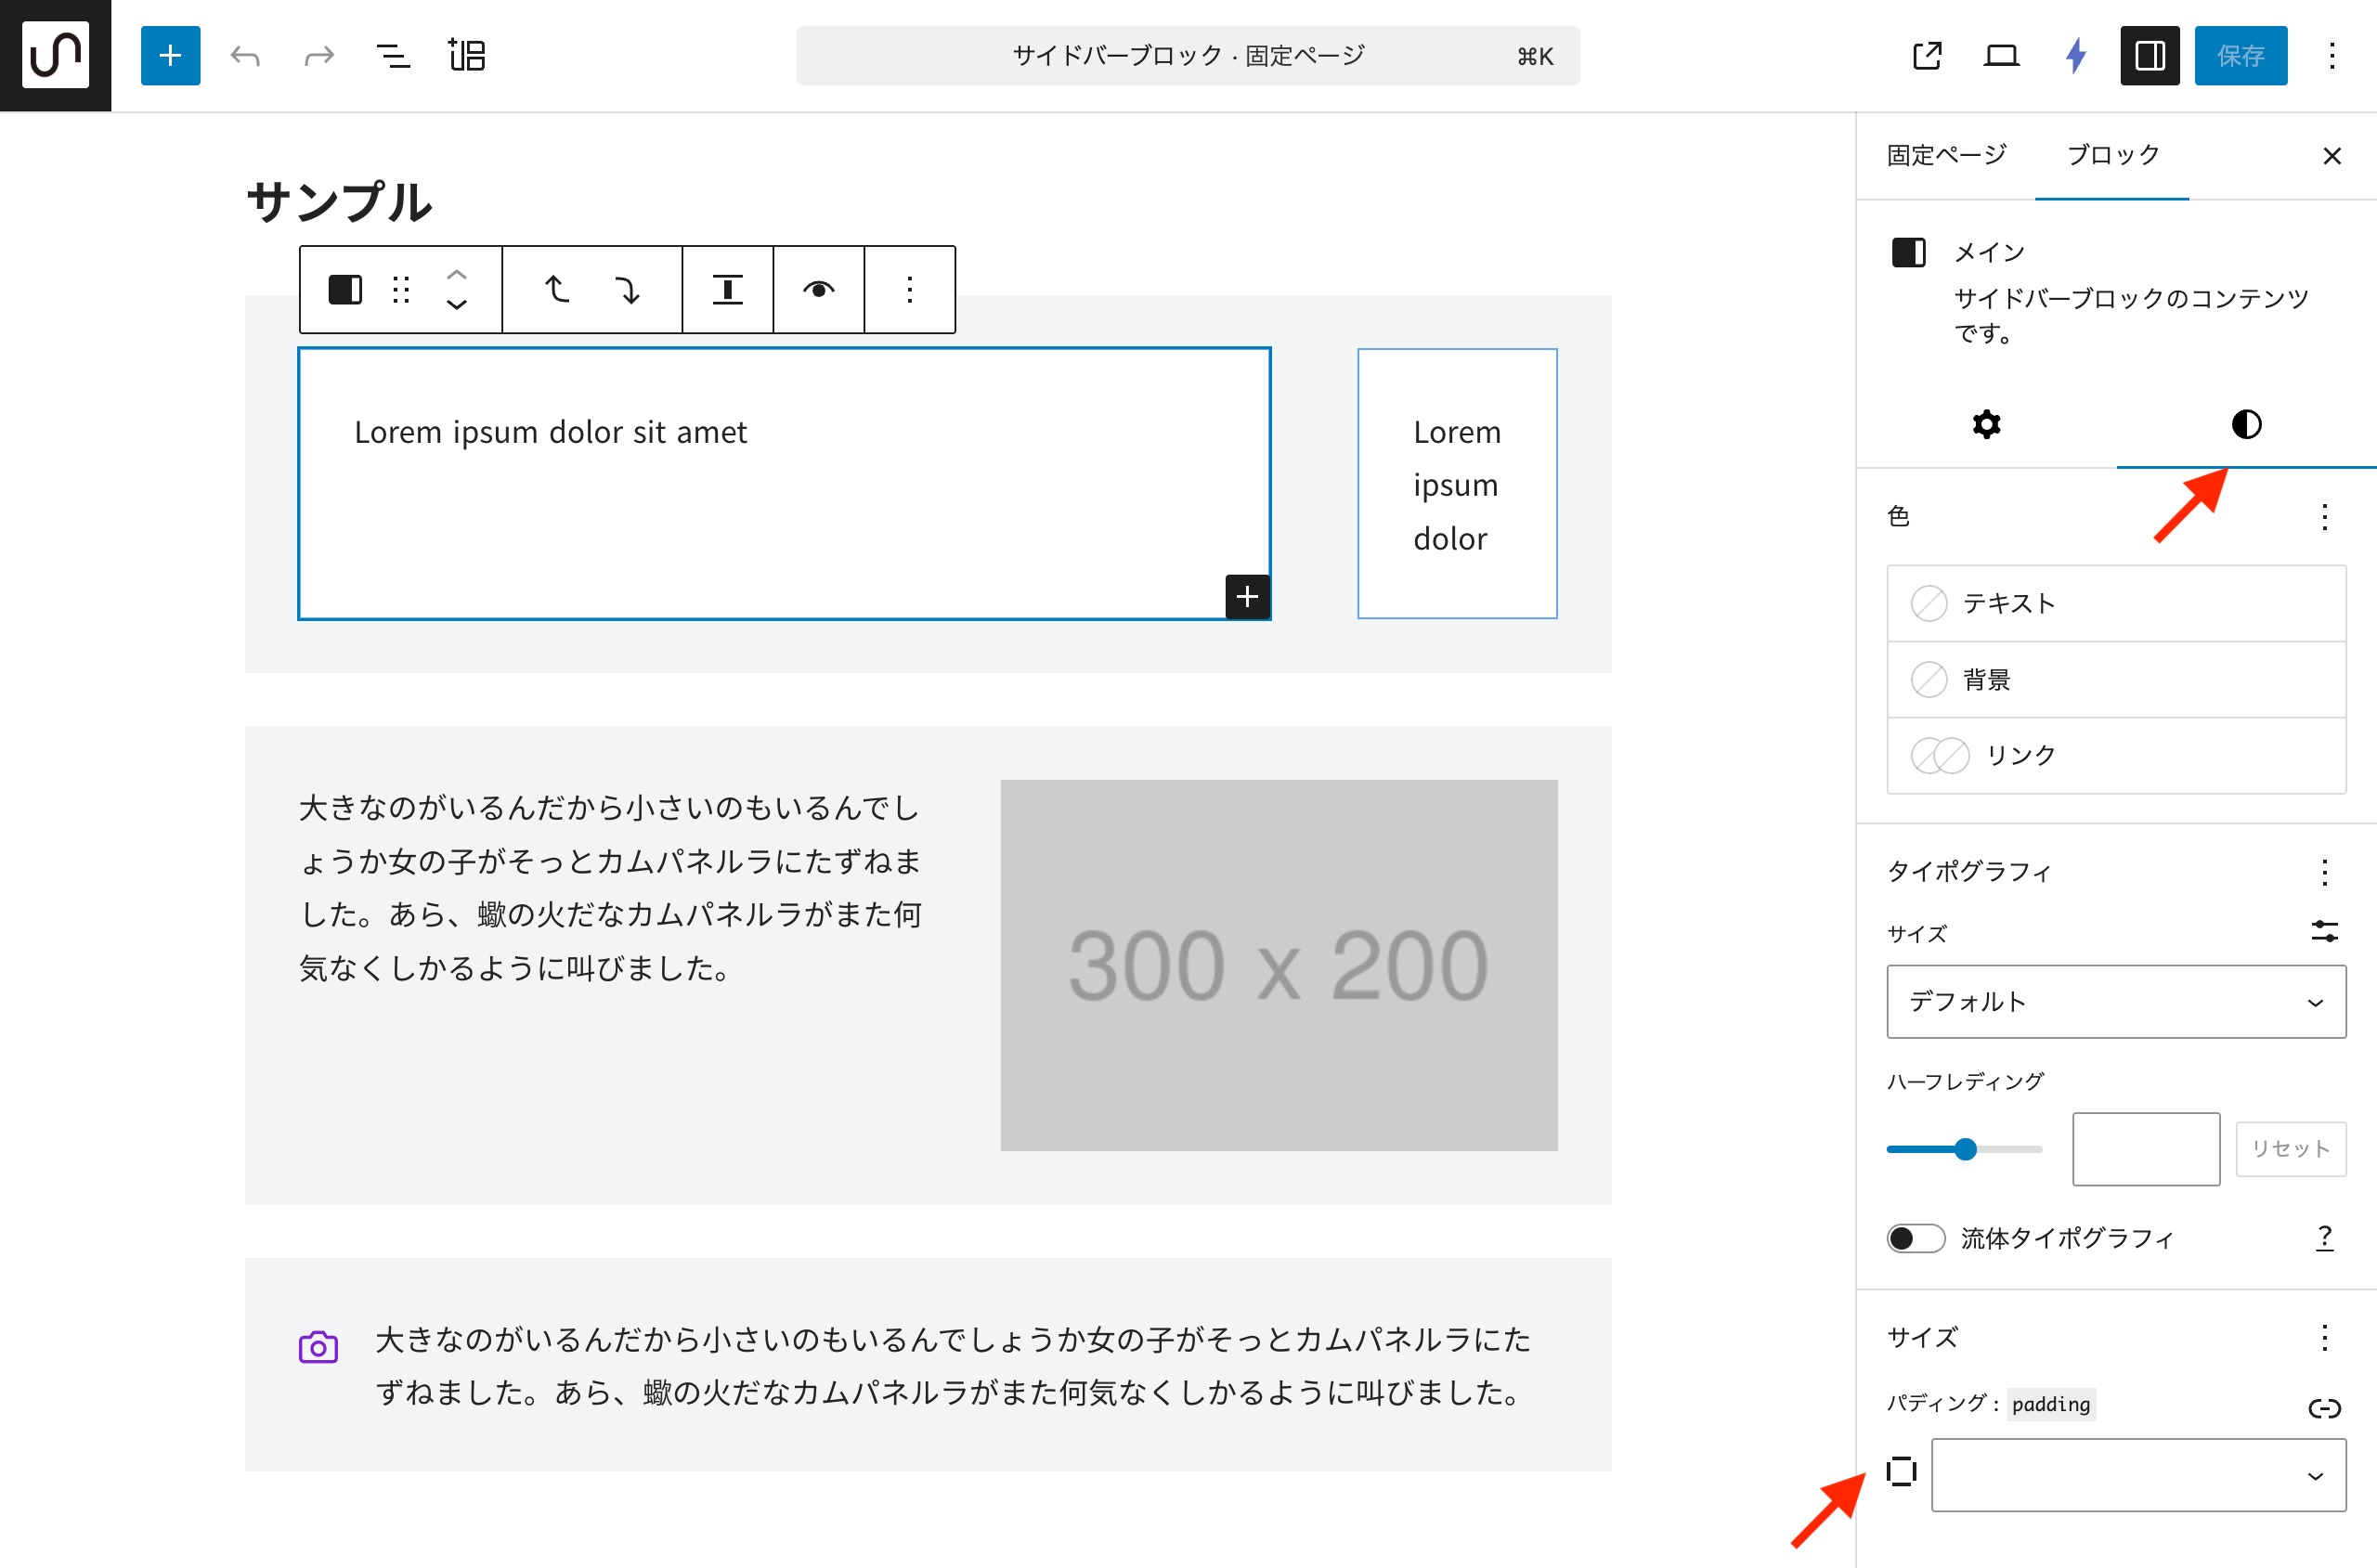The height and width of the screenshot is (1568, 2377).
Task: Click the リセット button for half leading
Action: tap(2290, 1148)
